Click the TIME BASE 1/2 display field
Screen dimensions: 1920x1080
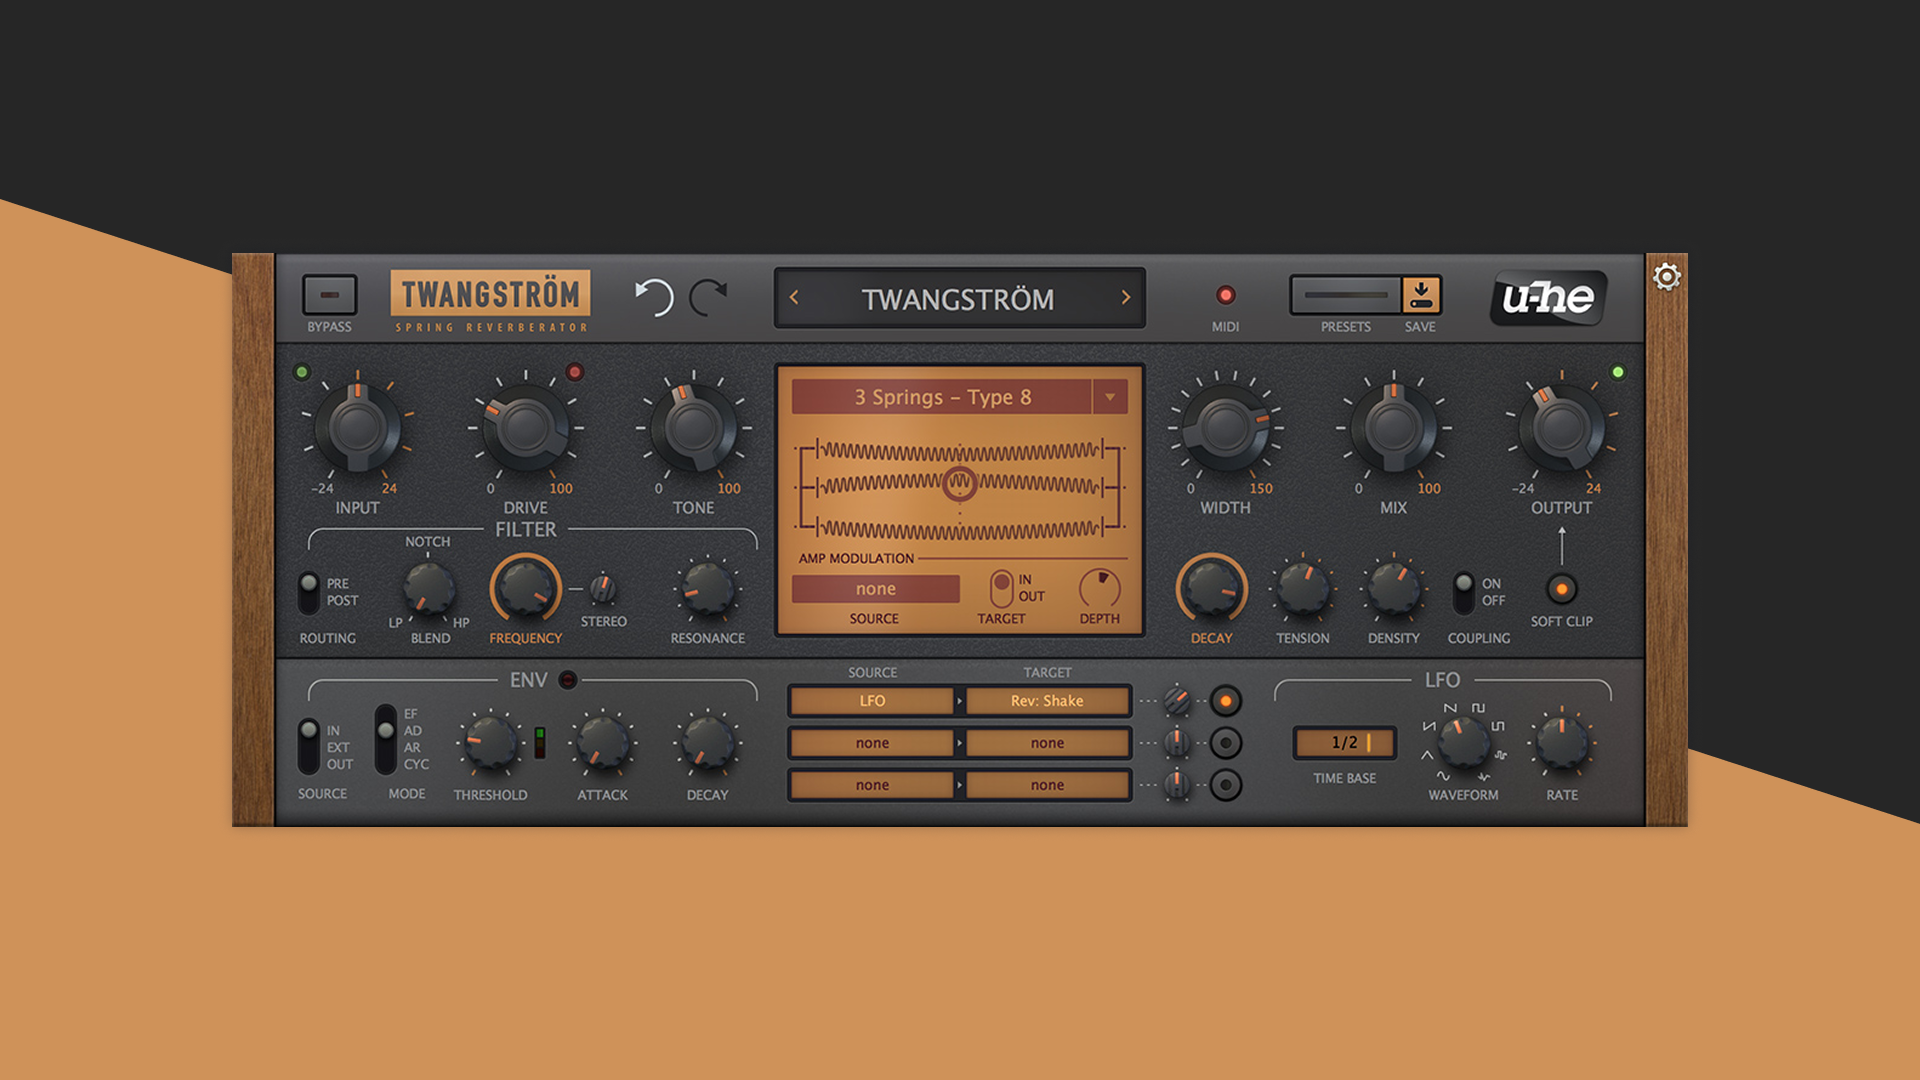pos(1343,742)
